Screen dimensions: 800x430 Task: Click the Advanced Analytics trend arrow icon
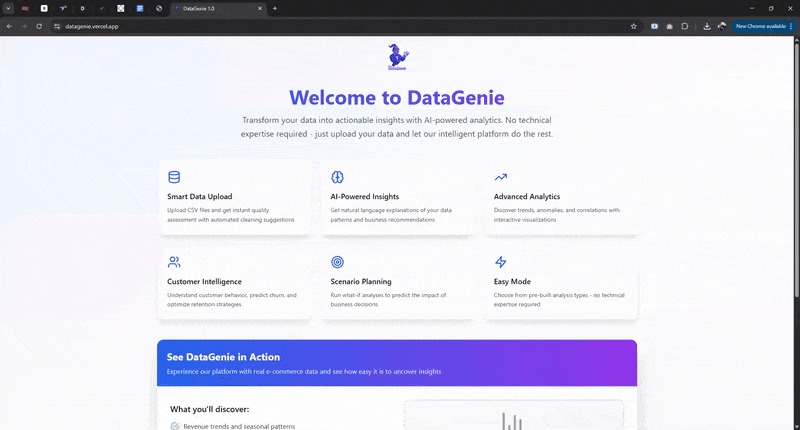tap(501, 177)
